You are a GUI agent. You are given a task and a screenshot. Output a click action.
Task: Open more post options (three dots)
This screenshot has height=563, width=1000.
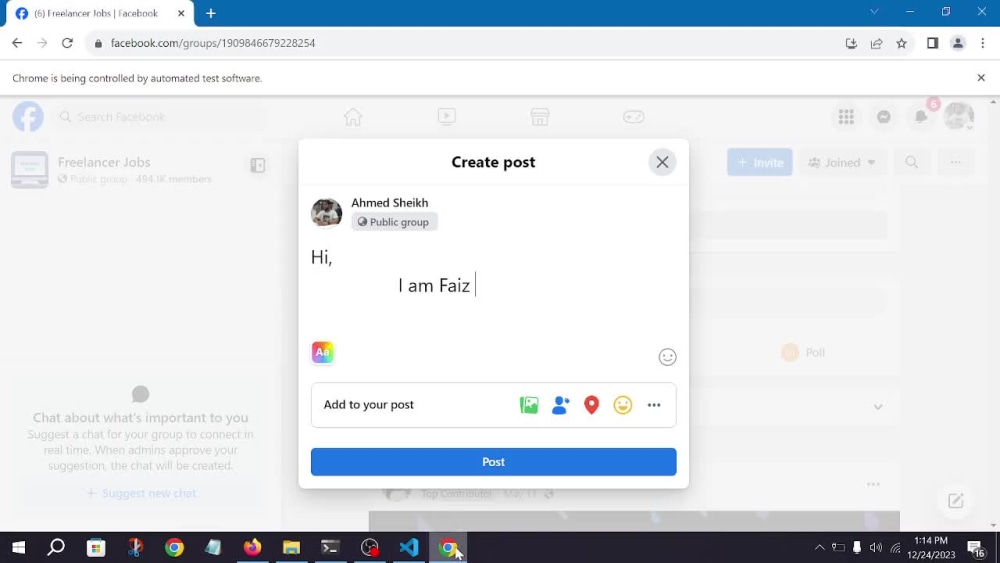coord(654,405)
